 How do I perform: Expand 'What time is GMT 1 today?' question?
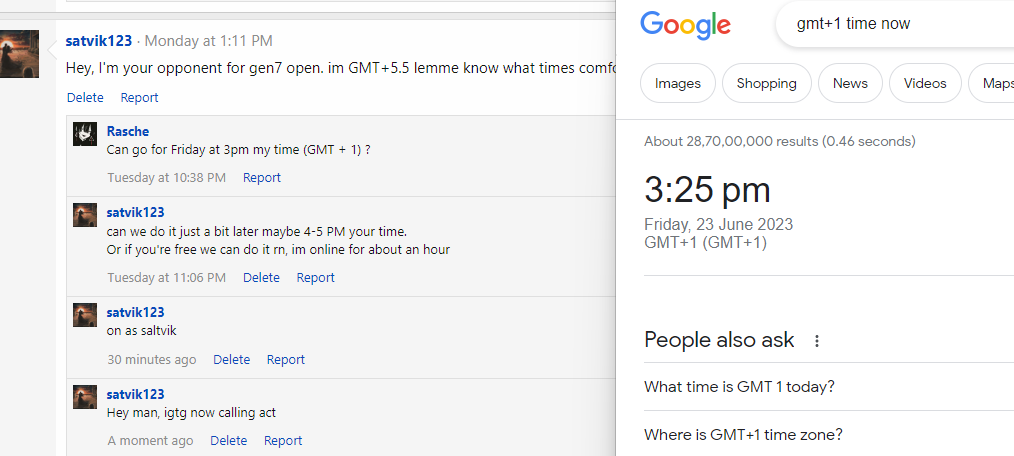739,387
